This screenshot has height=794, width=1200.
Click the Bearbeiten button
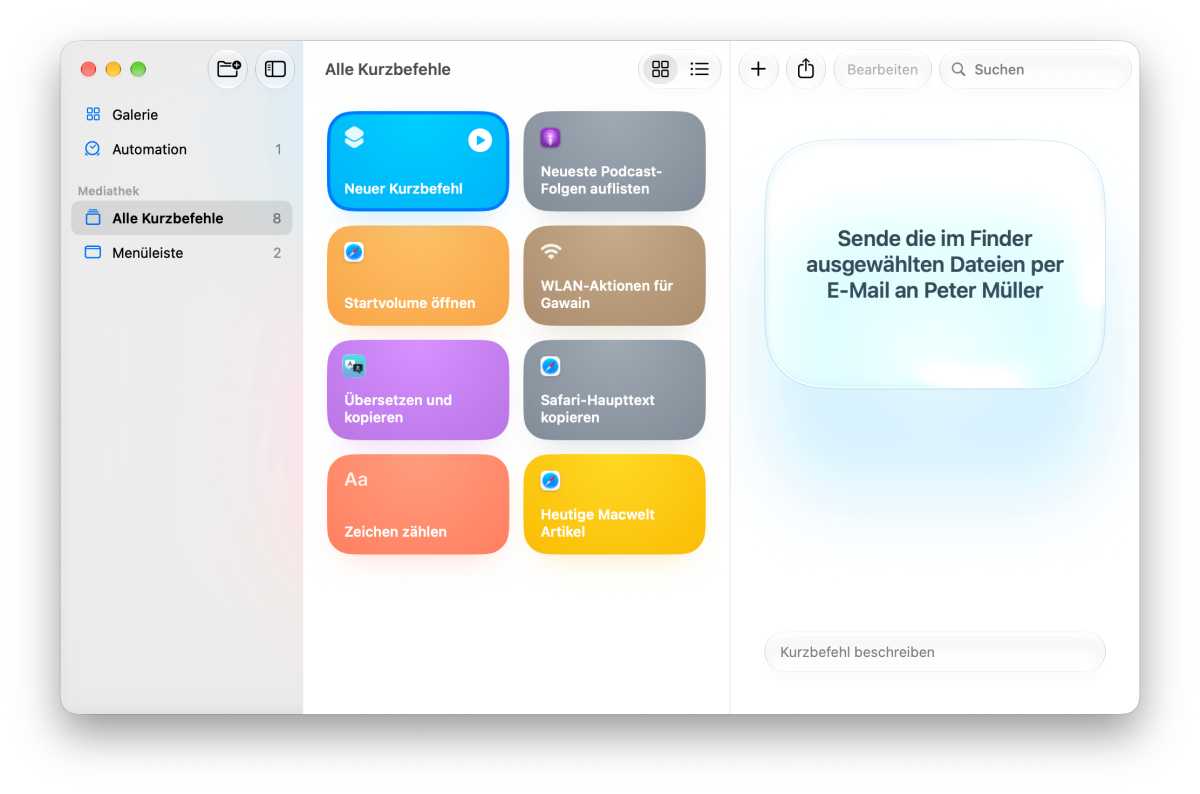pyautogui.click(x=882, y=69)
